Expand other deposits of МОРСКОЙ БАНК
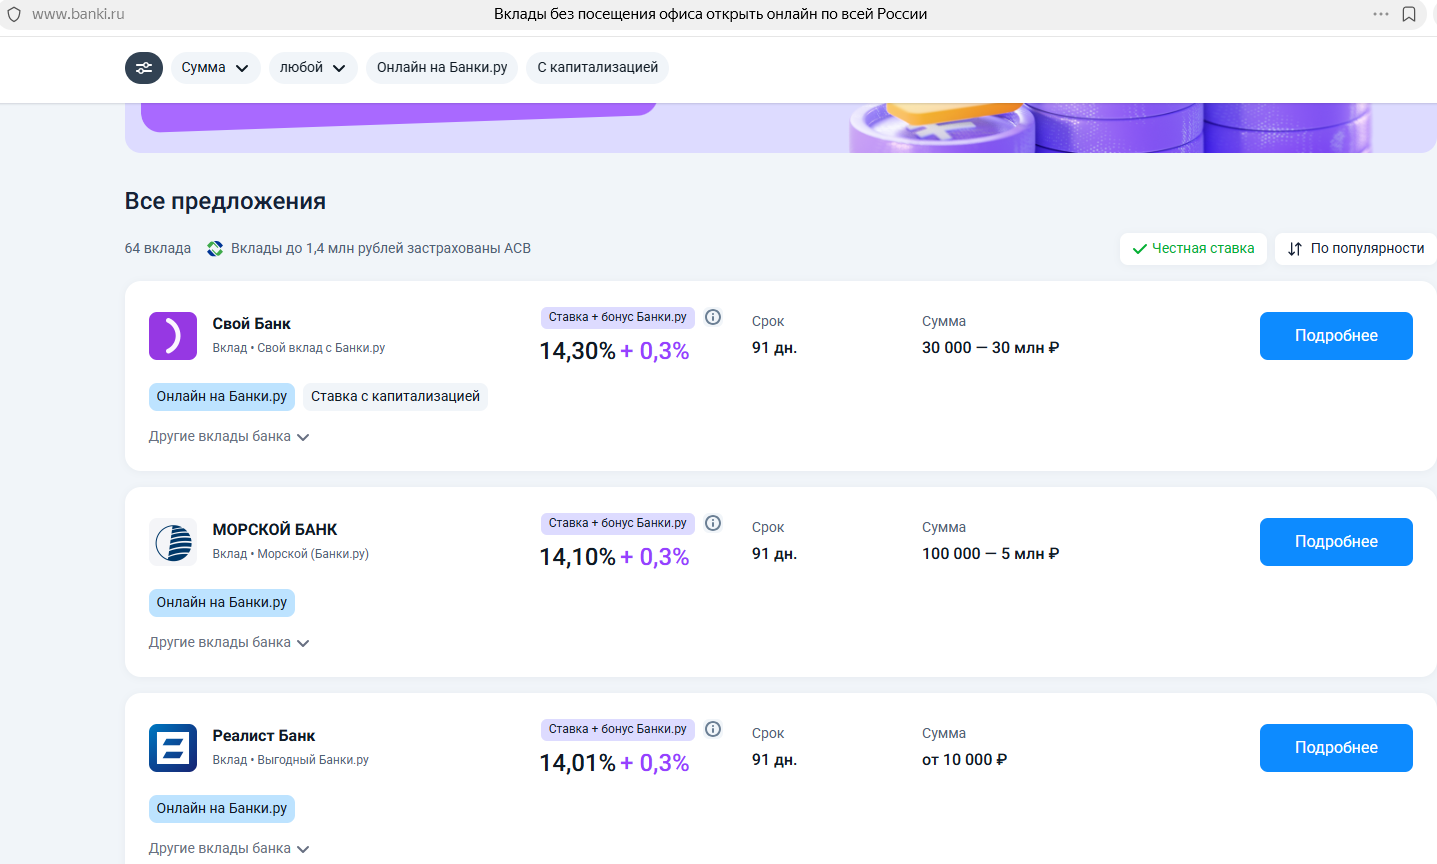Screen dimensions: 1437x864 click(x=229, y=643)
